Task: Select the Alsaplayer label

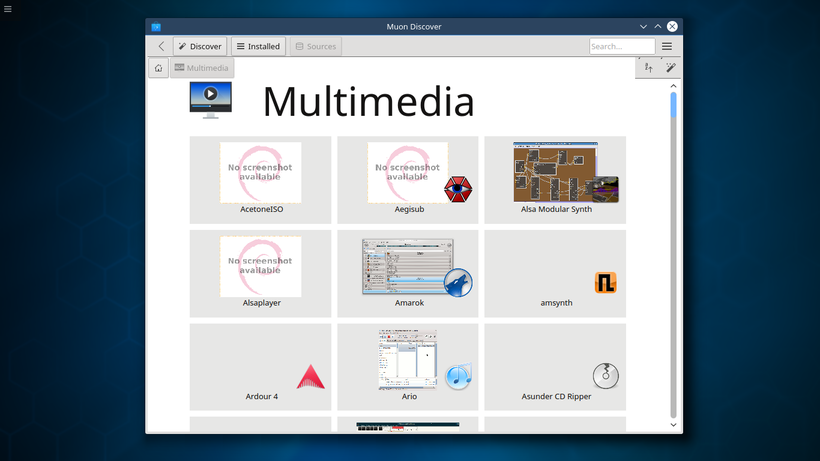Action: pyautogui.click(x=261, y=303)
